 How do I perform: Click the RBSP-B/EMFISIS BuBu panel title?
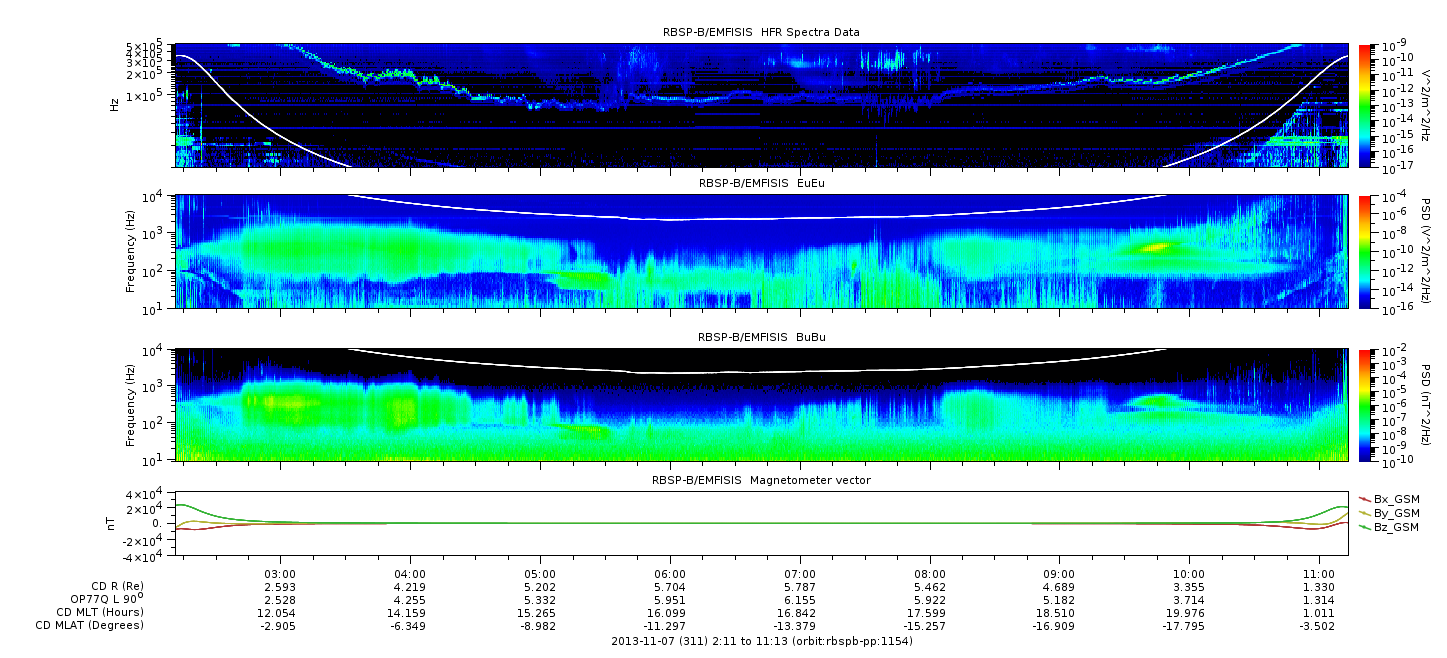tap(761, 337)
